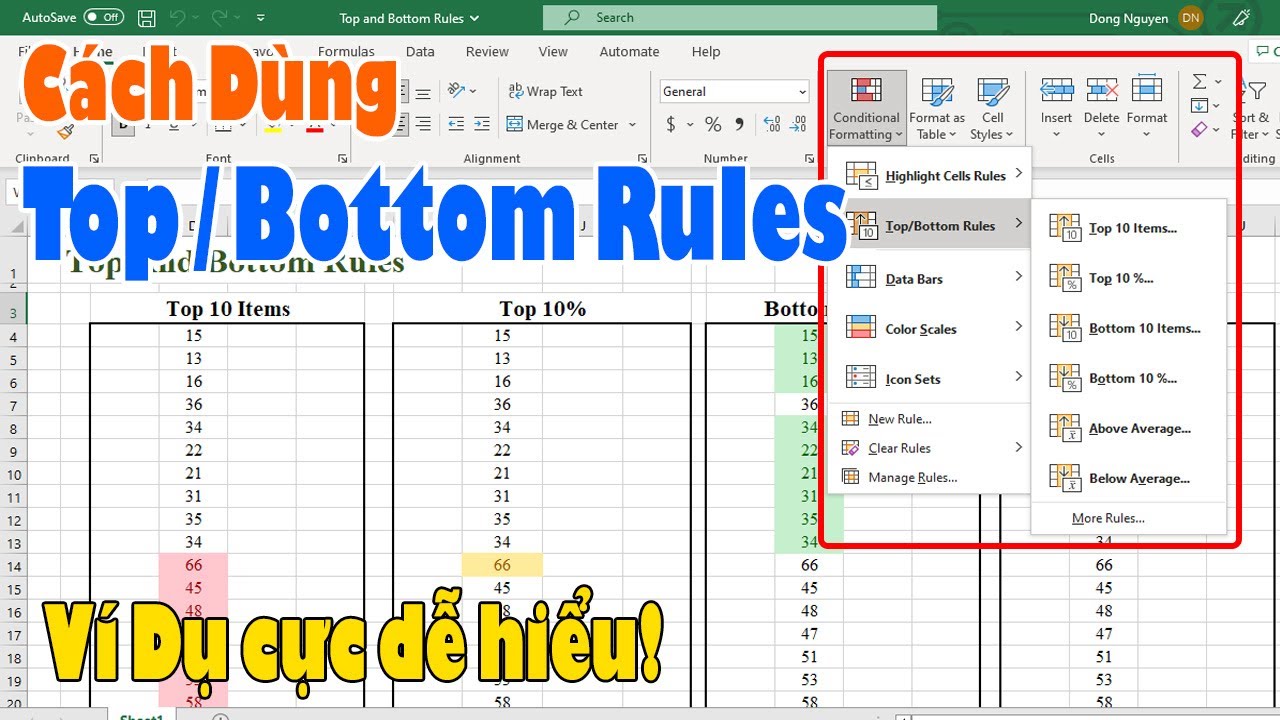Switch to the Formulas tab
The height and width of the screenshot is (720, 1280).
coord(346,51)
